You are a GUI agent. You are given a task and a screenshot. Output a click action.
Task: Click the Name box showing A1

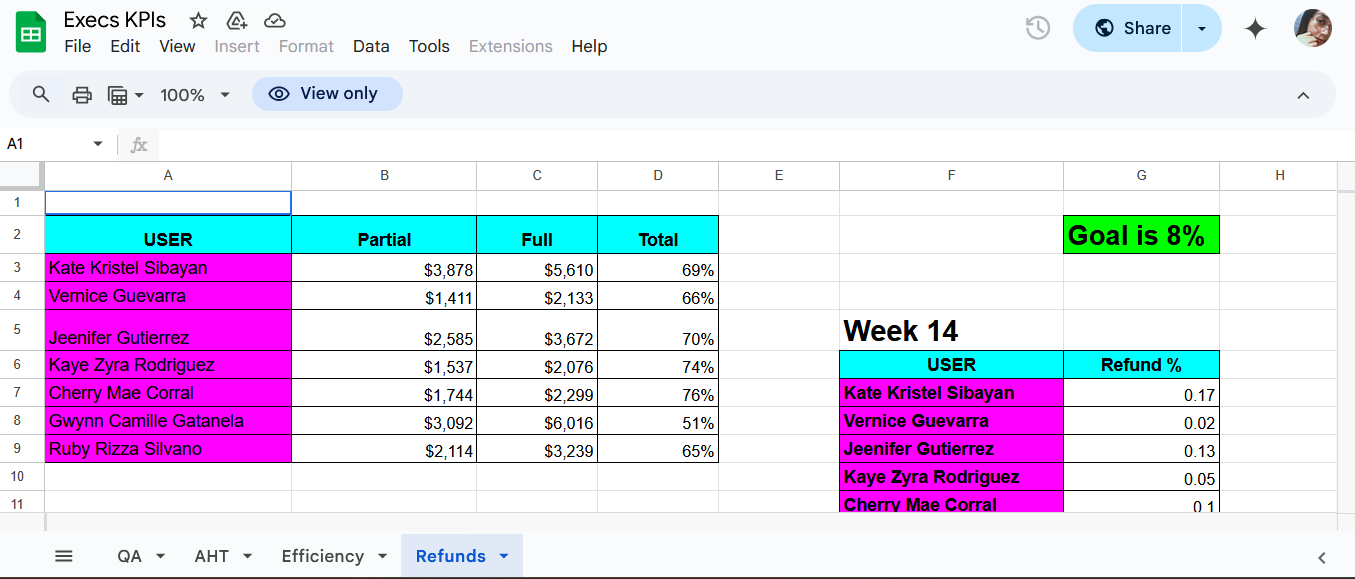pos(47,144)
